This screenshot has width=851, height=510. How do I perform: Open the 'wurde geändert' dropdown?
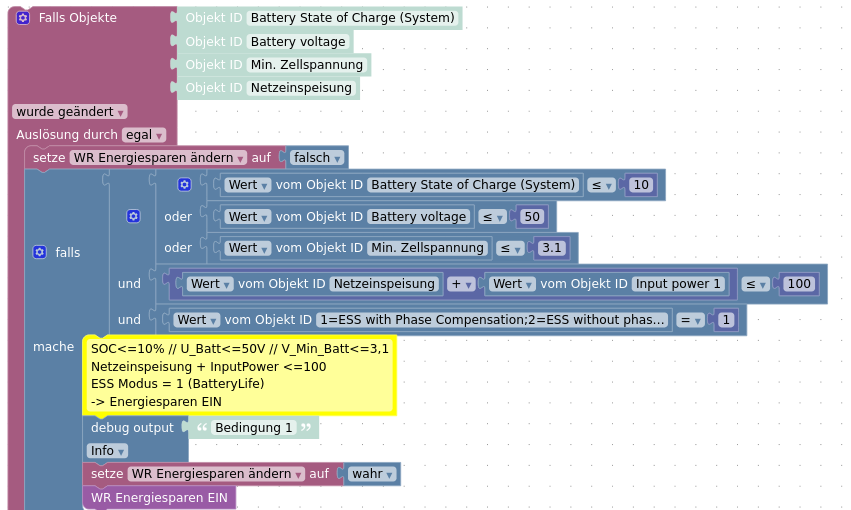click(69, 112)
